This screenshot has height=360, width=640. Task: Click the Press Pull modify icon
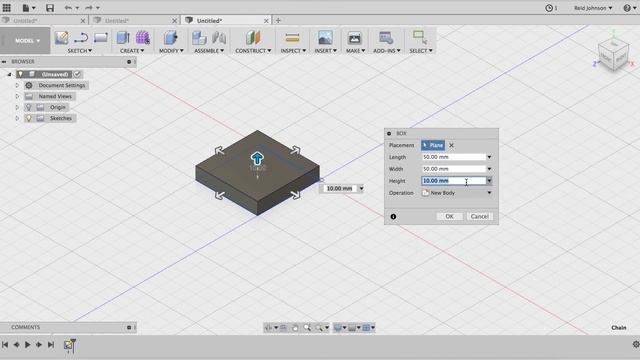(170, 38)
